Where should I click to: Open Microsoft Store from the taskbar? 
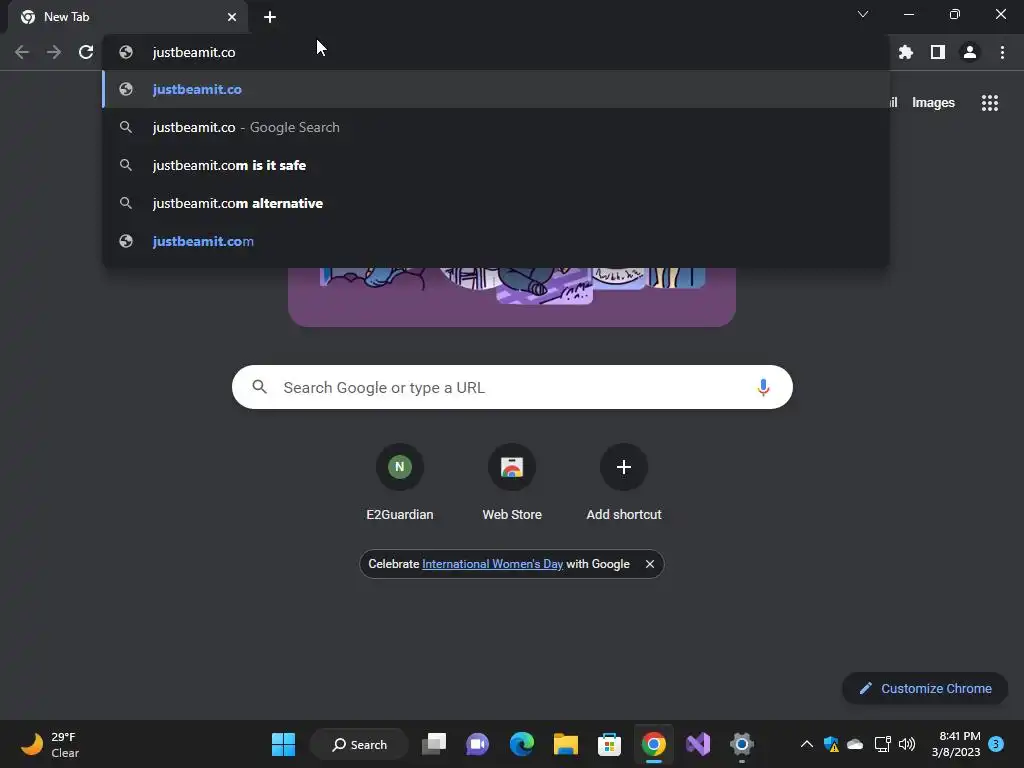tap(609, 744)
